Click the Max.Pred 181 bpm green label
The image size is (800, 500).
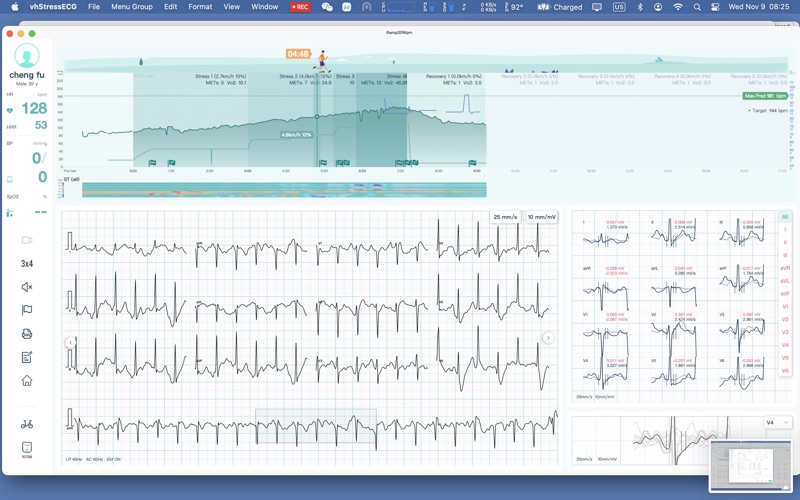765,96
